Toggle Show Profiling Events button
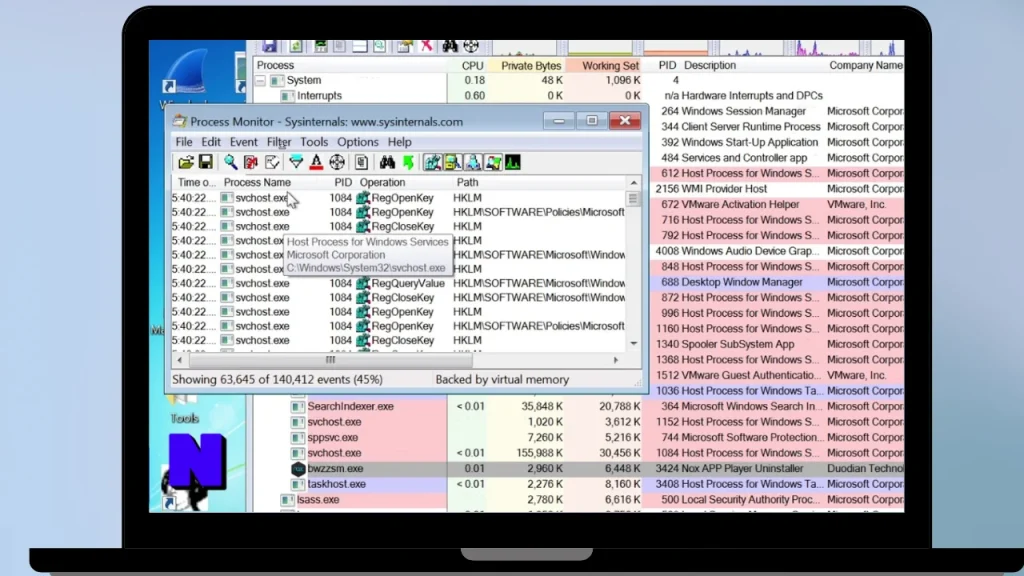 [x=513, y=163]
